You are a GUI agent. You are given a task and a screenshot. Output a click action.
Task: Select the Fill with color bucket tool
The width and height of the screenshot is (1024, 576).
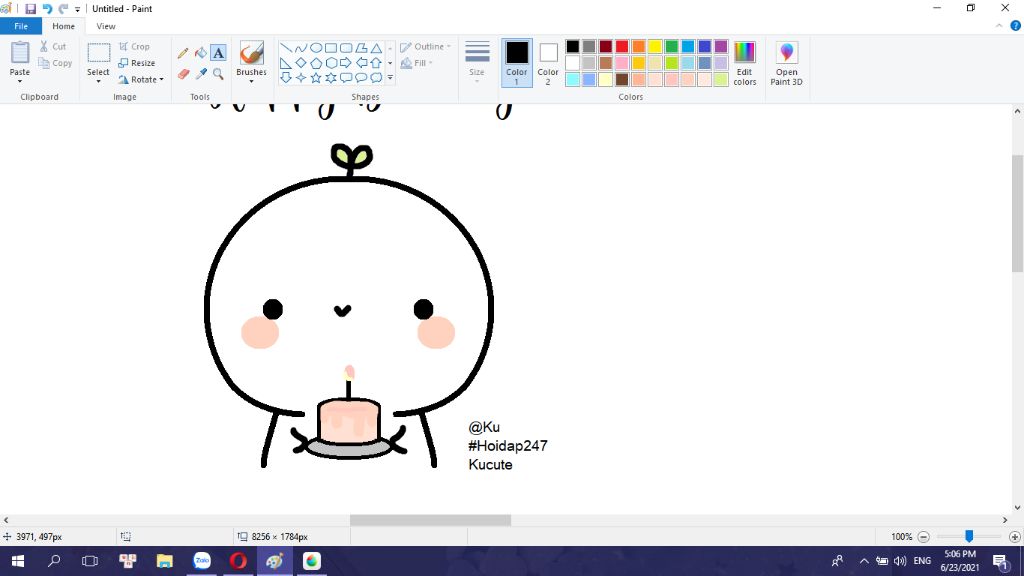pos(200,53)
